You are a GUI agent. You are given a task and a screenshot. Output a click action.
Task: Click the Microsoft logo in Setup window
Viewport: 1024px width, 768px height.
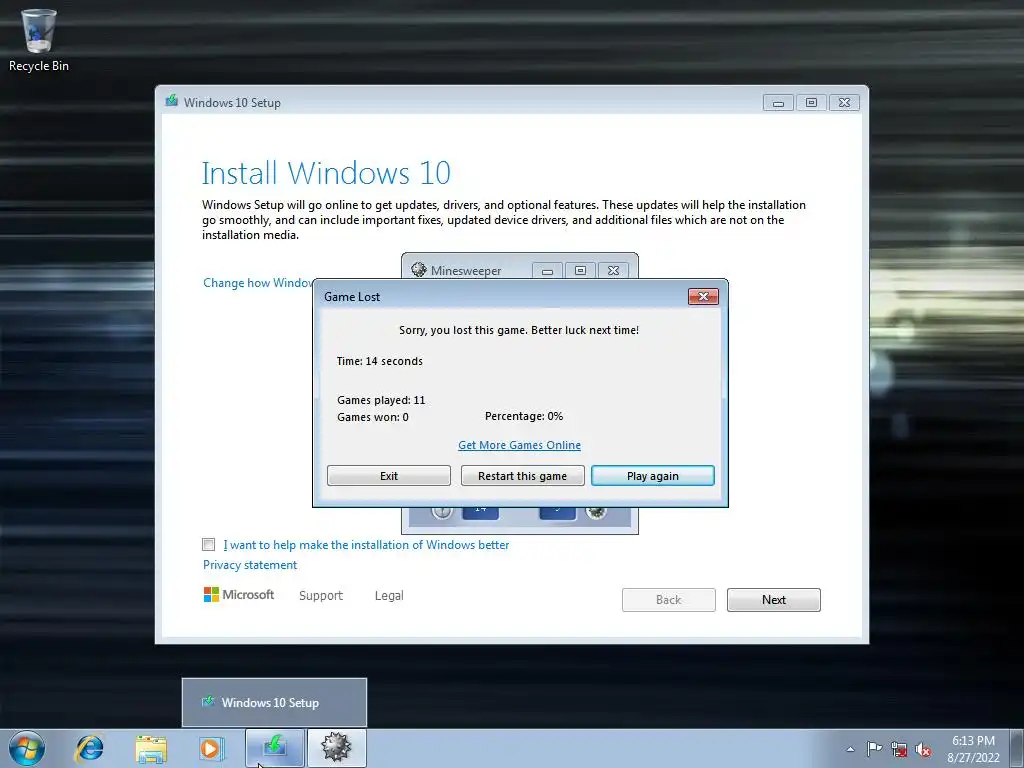point(239,594)
